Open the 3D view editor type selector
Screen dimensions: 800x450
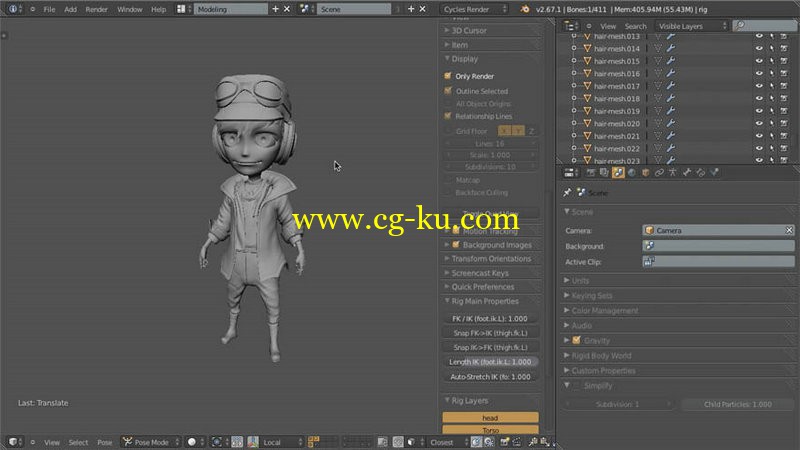pos(14,442)
